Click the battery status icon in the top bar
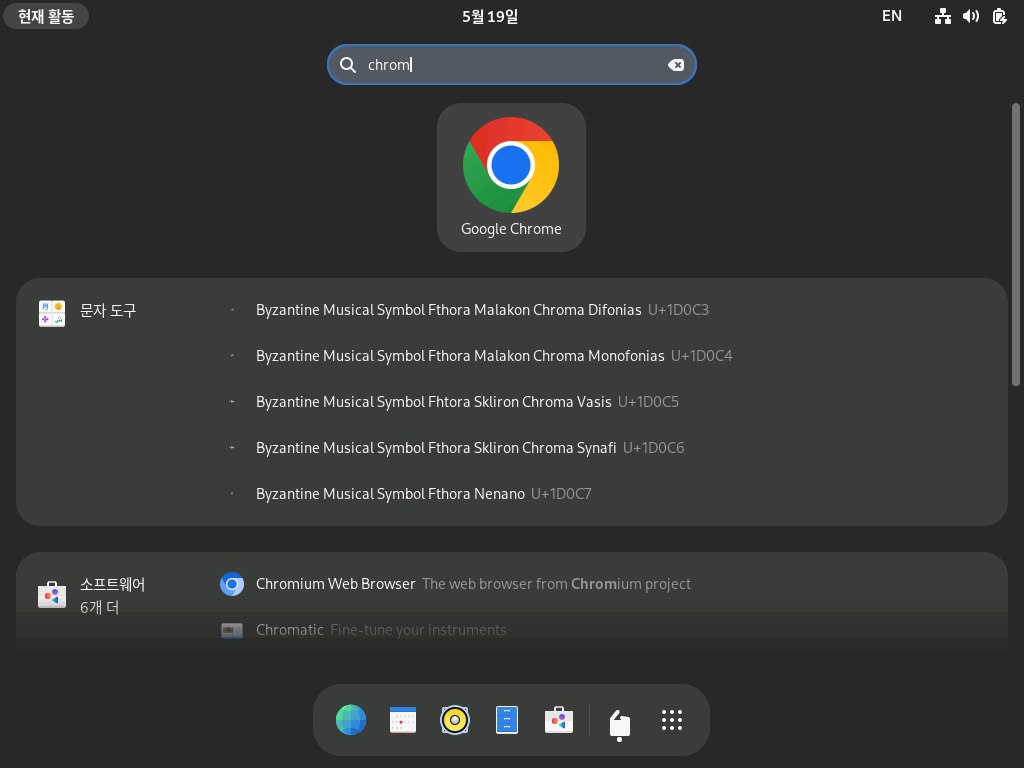This screenshot has width=1024, height=768. point(1000,16)
